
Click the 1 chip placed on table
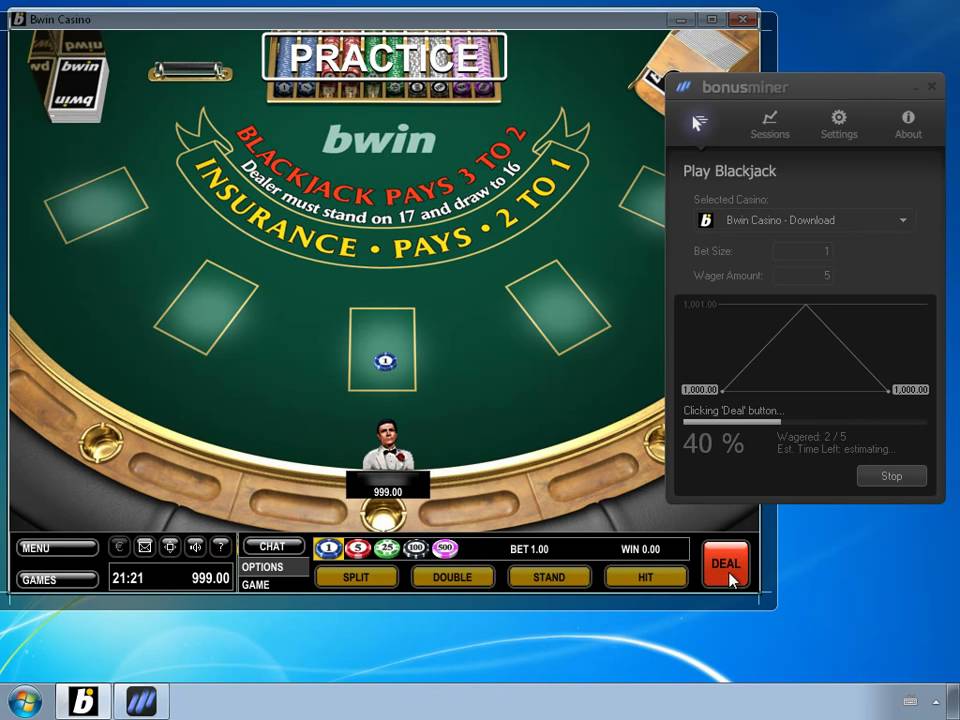pyautogui.click(x=385, y=362)
